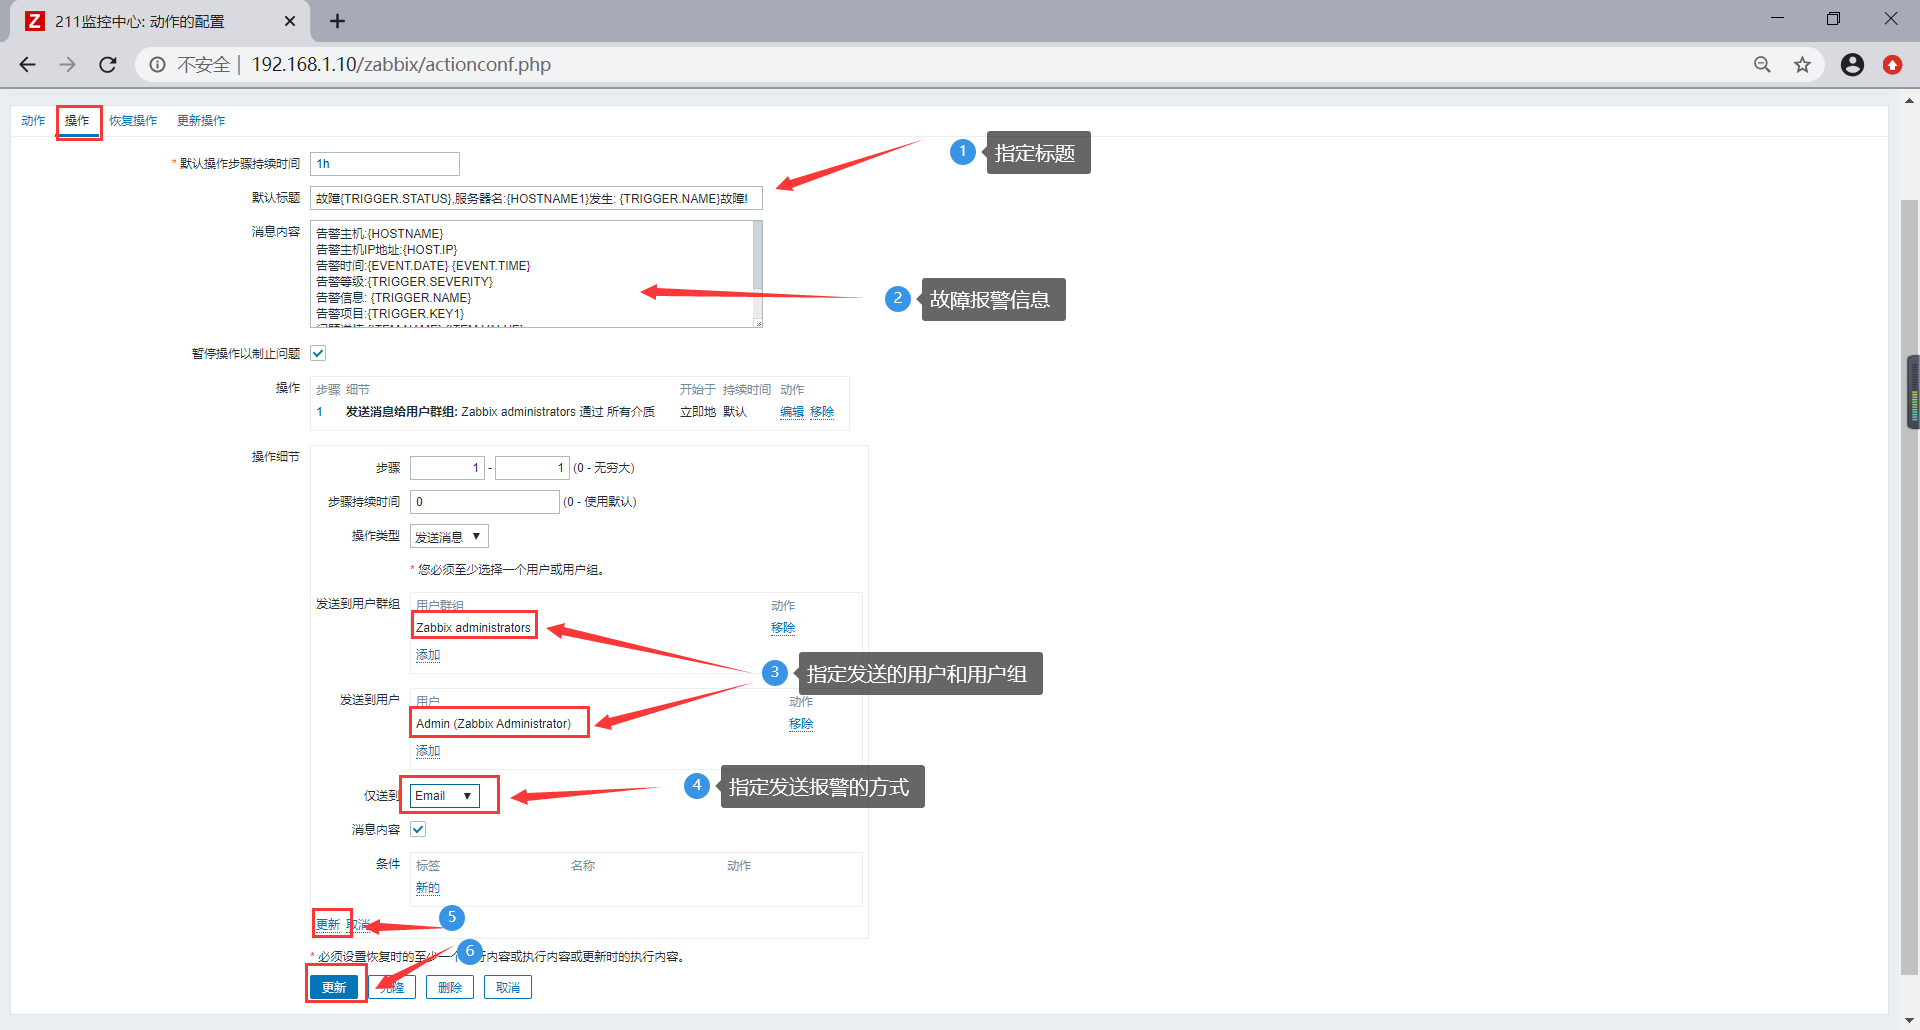Toggle the 暂停操作以制止问题 checkbox

(318, 353)
